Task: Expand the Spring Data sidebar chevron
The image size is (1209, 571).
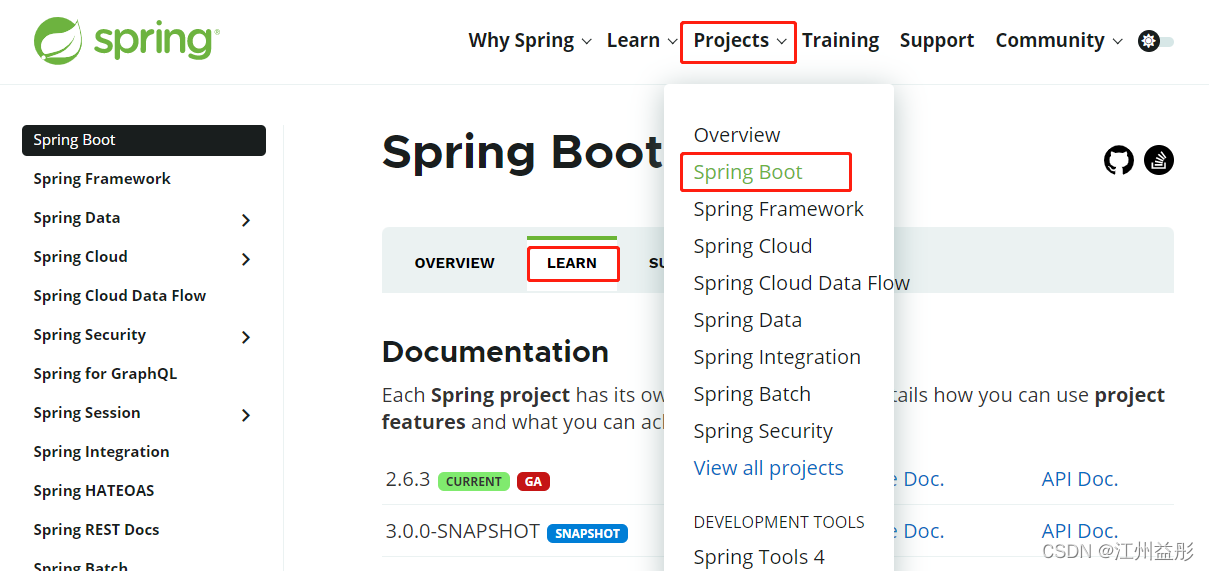Action: (x=246, y=220)
